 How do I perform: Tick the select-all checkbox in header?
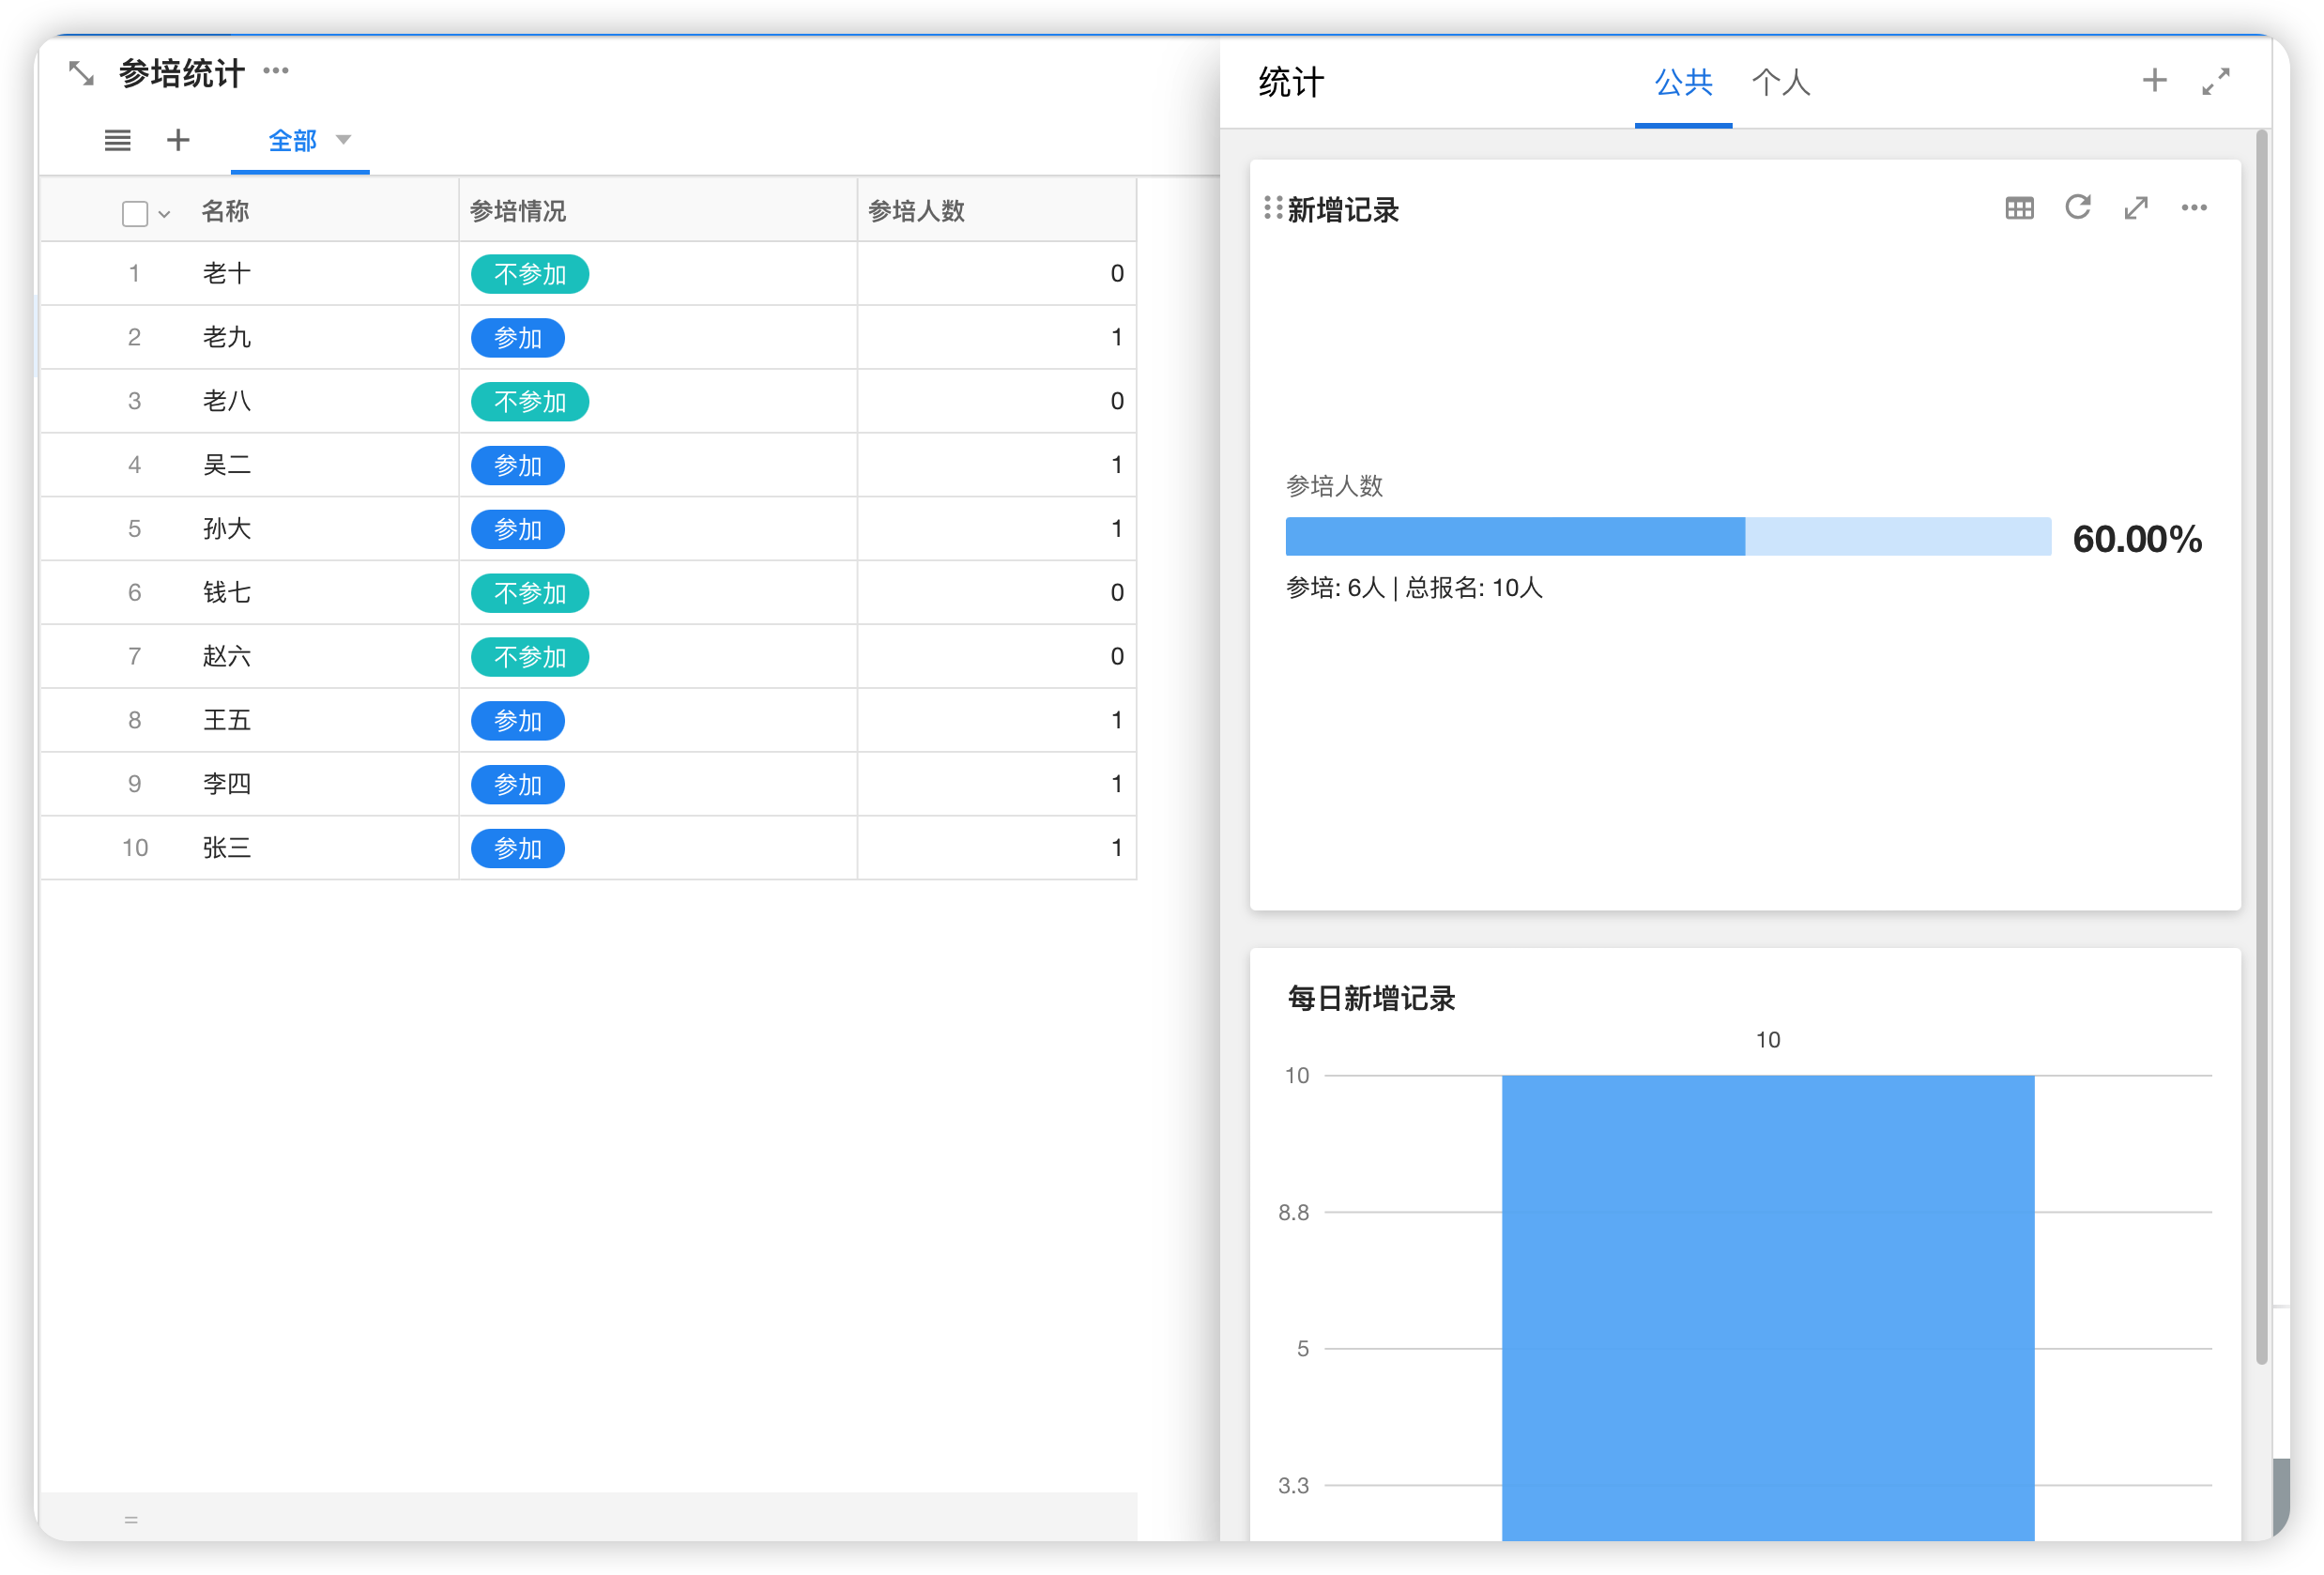(x=135, y=213)
